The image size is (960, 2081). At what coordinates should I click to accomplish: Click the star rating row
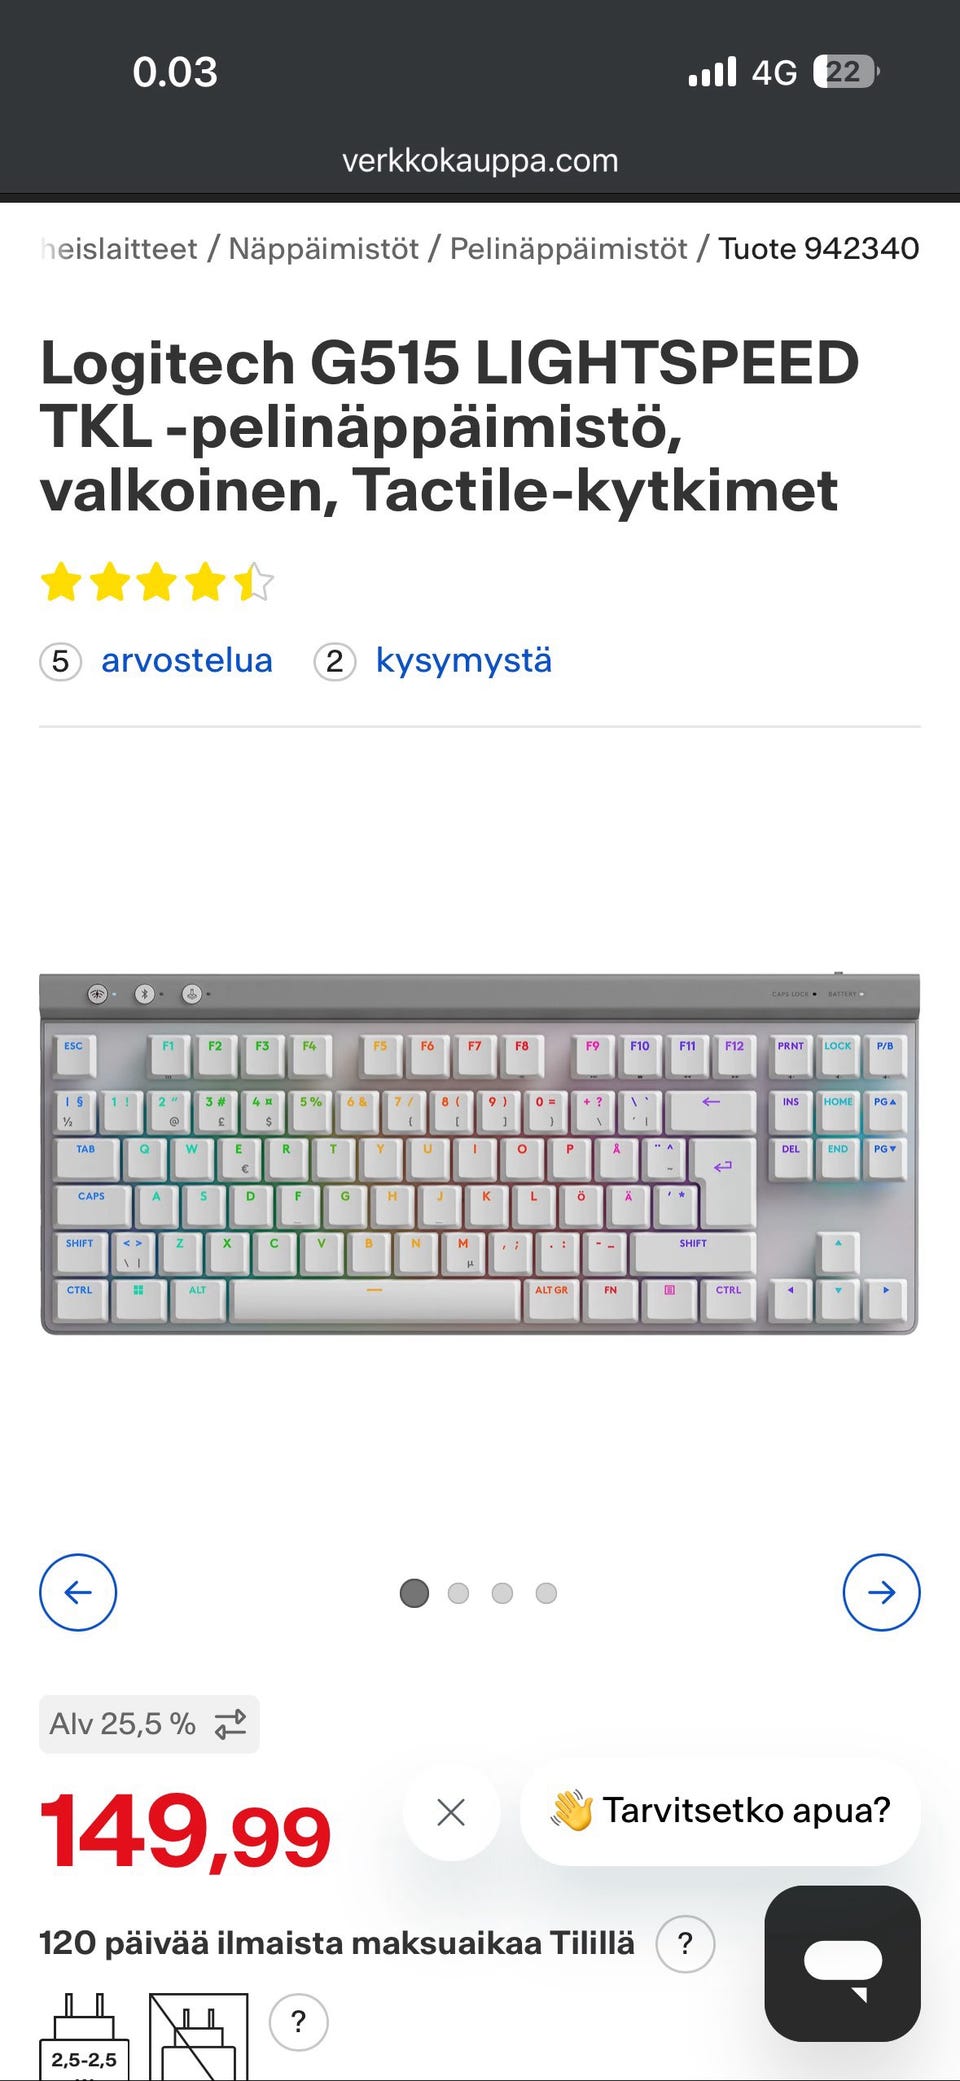tap(157, 582)
